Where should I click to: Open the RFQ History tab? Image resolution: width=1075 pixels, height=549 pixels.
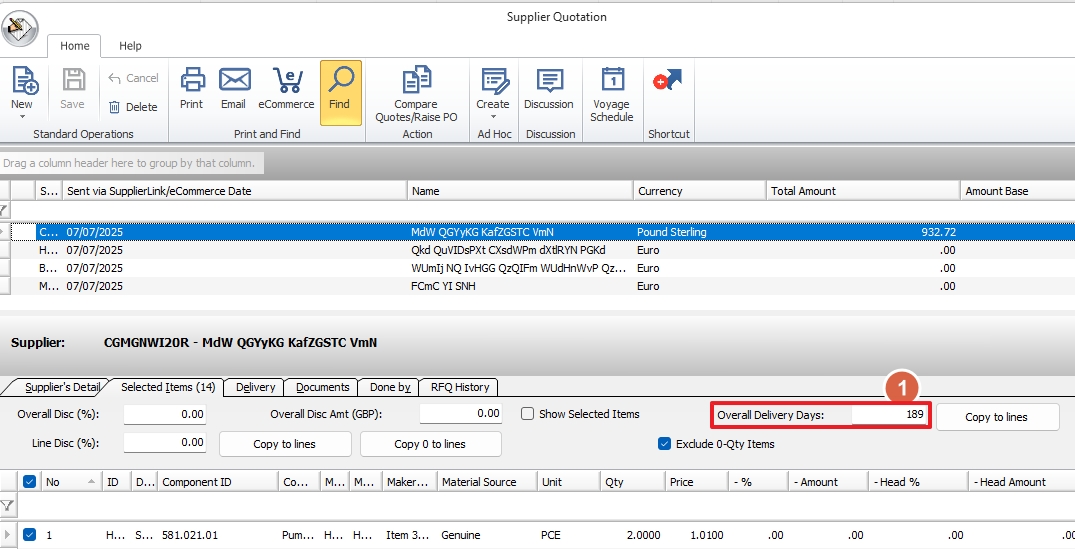pyautogui.click(x=460, y=387)
